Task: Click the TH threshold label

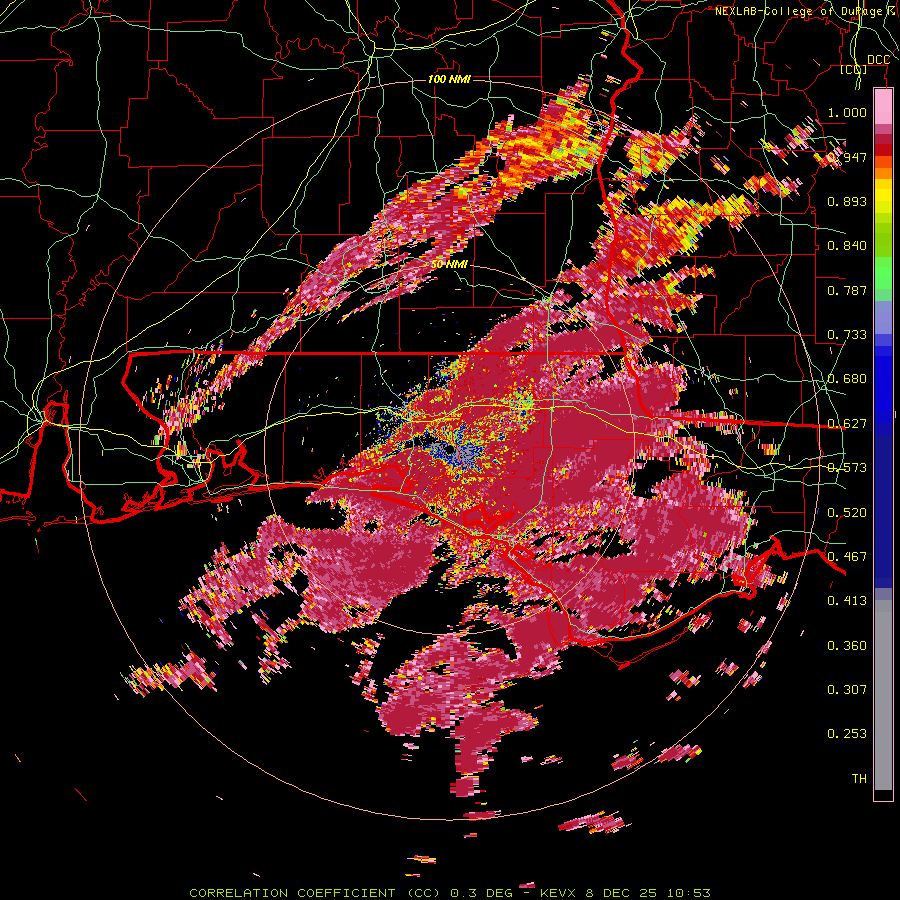Action: 859,779
